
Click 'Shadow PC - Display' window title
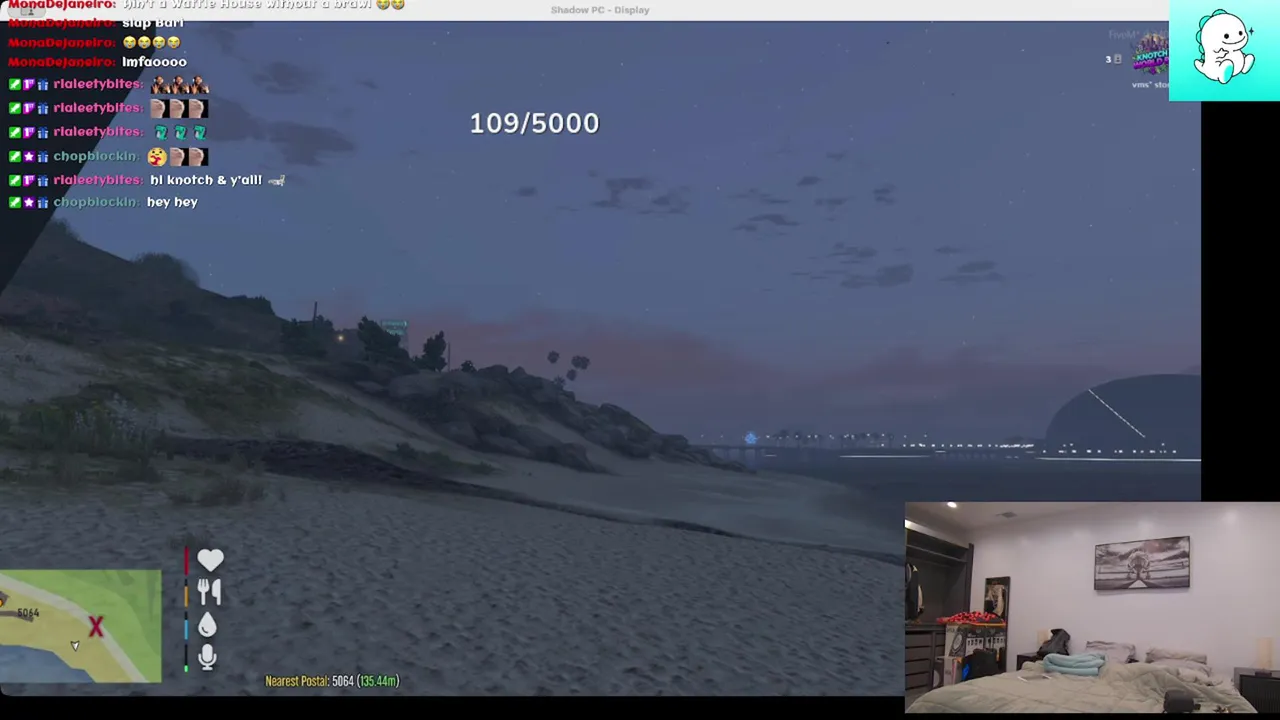tap(600, 10)
